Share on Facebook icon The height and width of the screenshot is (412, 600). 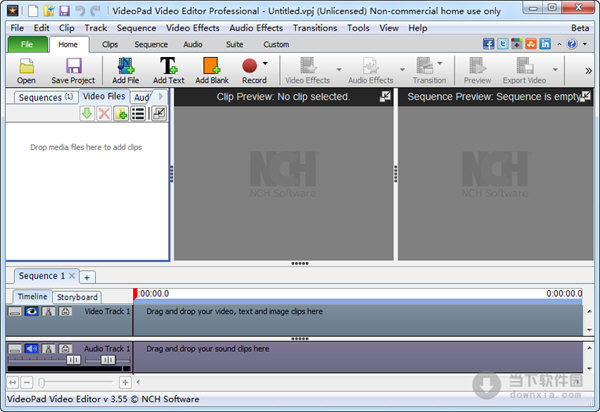(488, 44)
